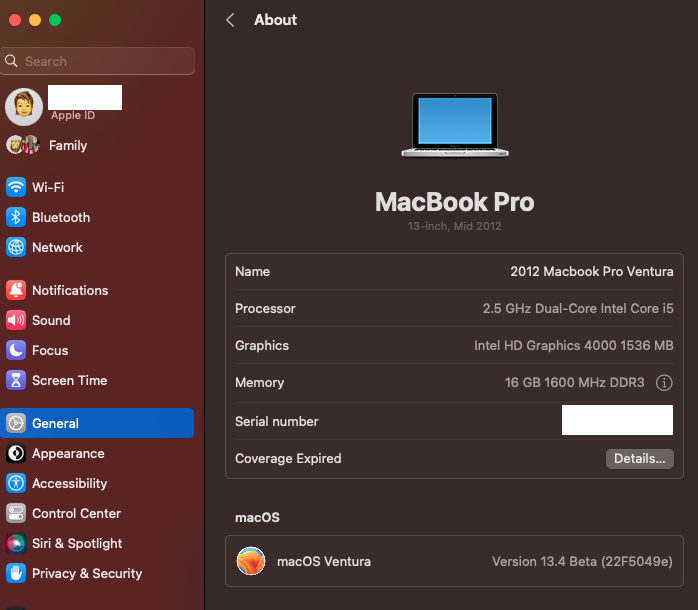Screen dimensions: 698x610
Task: Click the Apple ID profile avatar
Action: pos(24,107)
